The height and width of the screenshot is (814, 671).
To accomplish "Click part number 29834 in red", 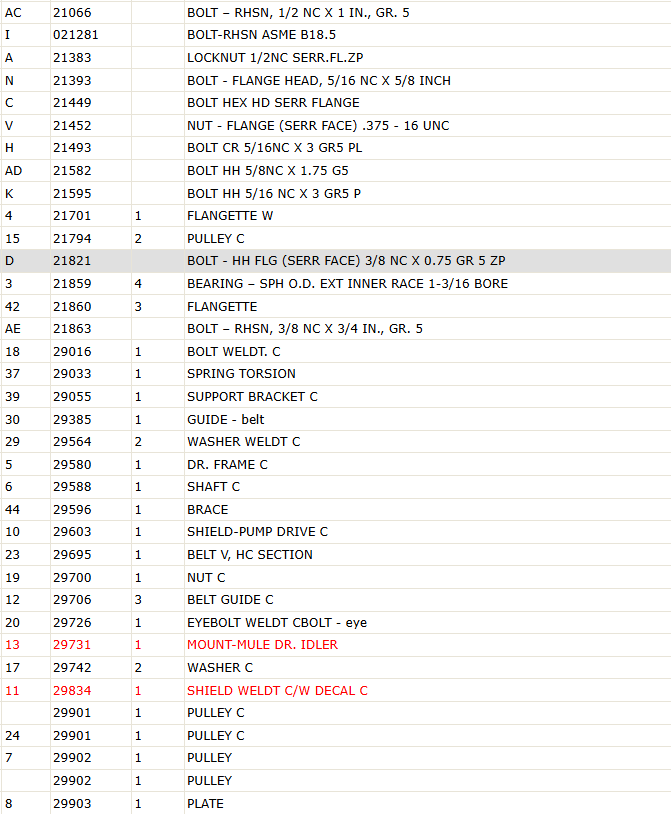I will 72,690.
